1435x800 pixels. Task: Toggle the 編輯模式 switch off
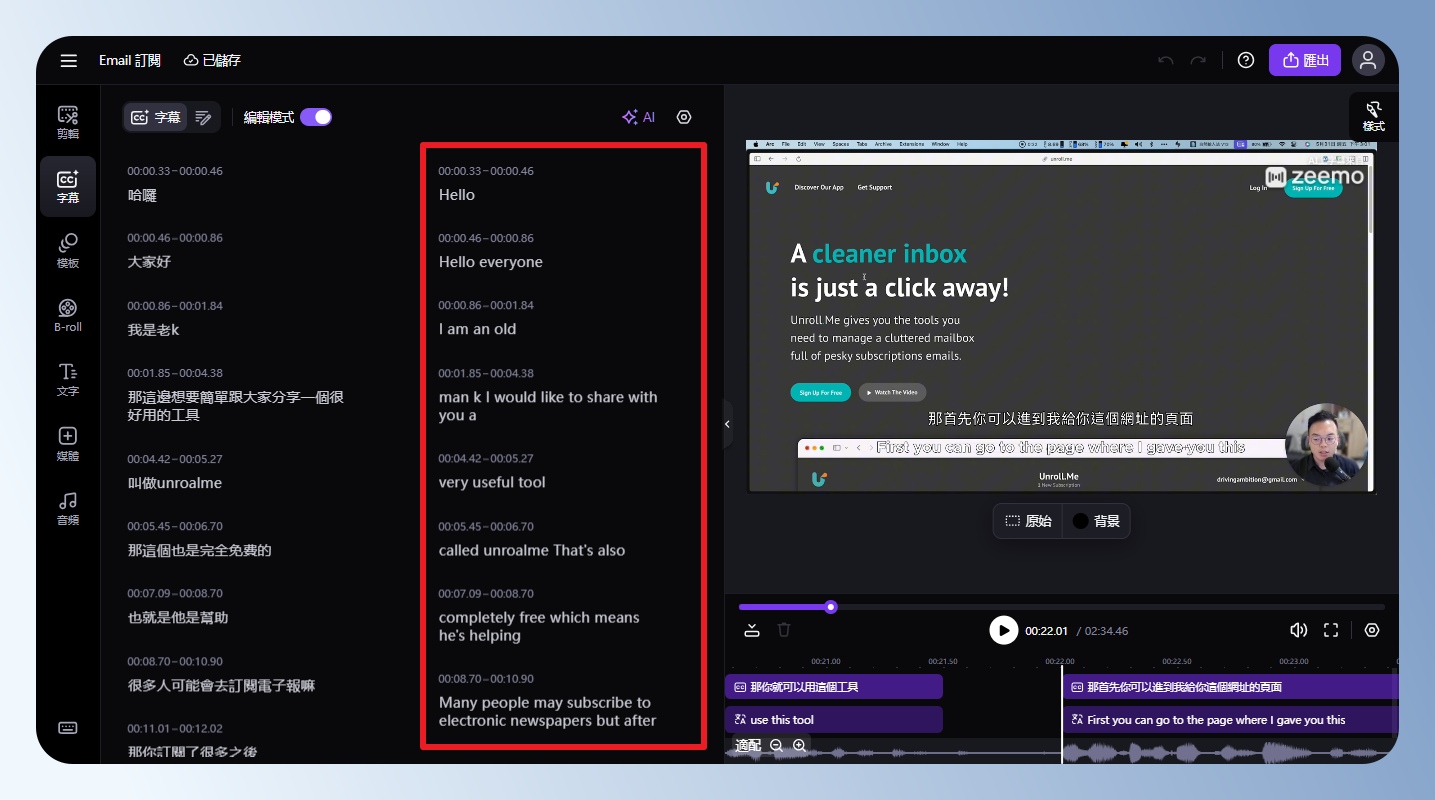pos(316,117)
